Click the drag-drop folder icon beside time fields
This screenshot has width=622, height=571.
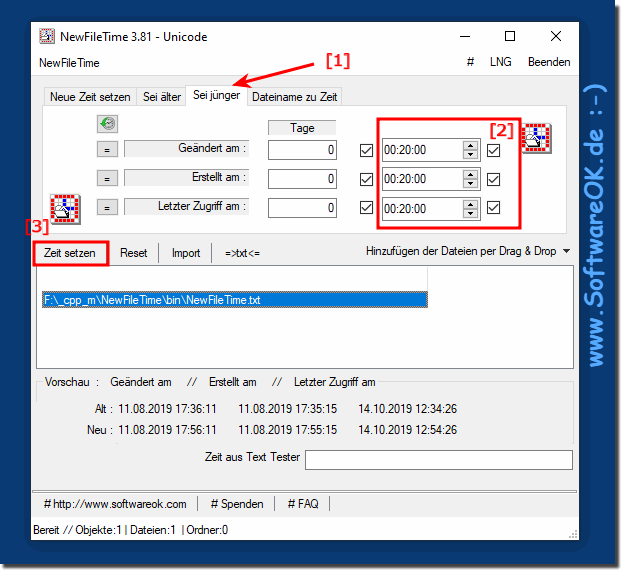point(536,138)
